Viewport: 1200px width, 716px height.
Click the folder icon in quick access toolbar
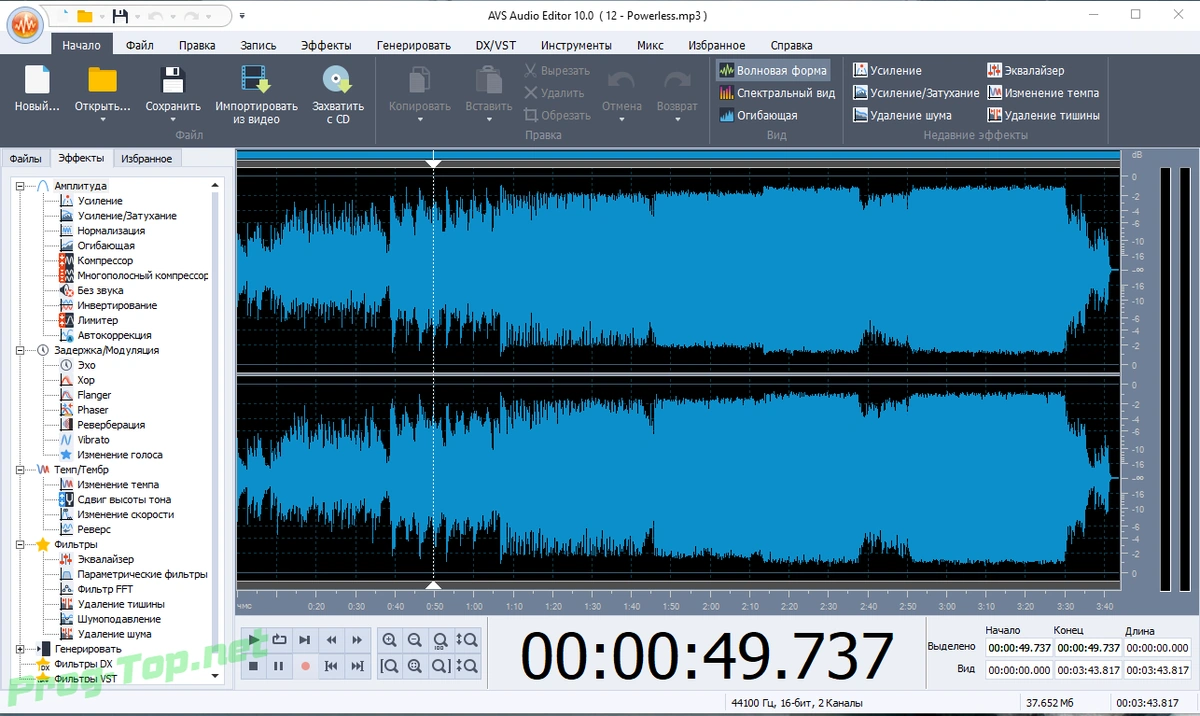[85, 16]
